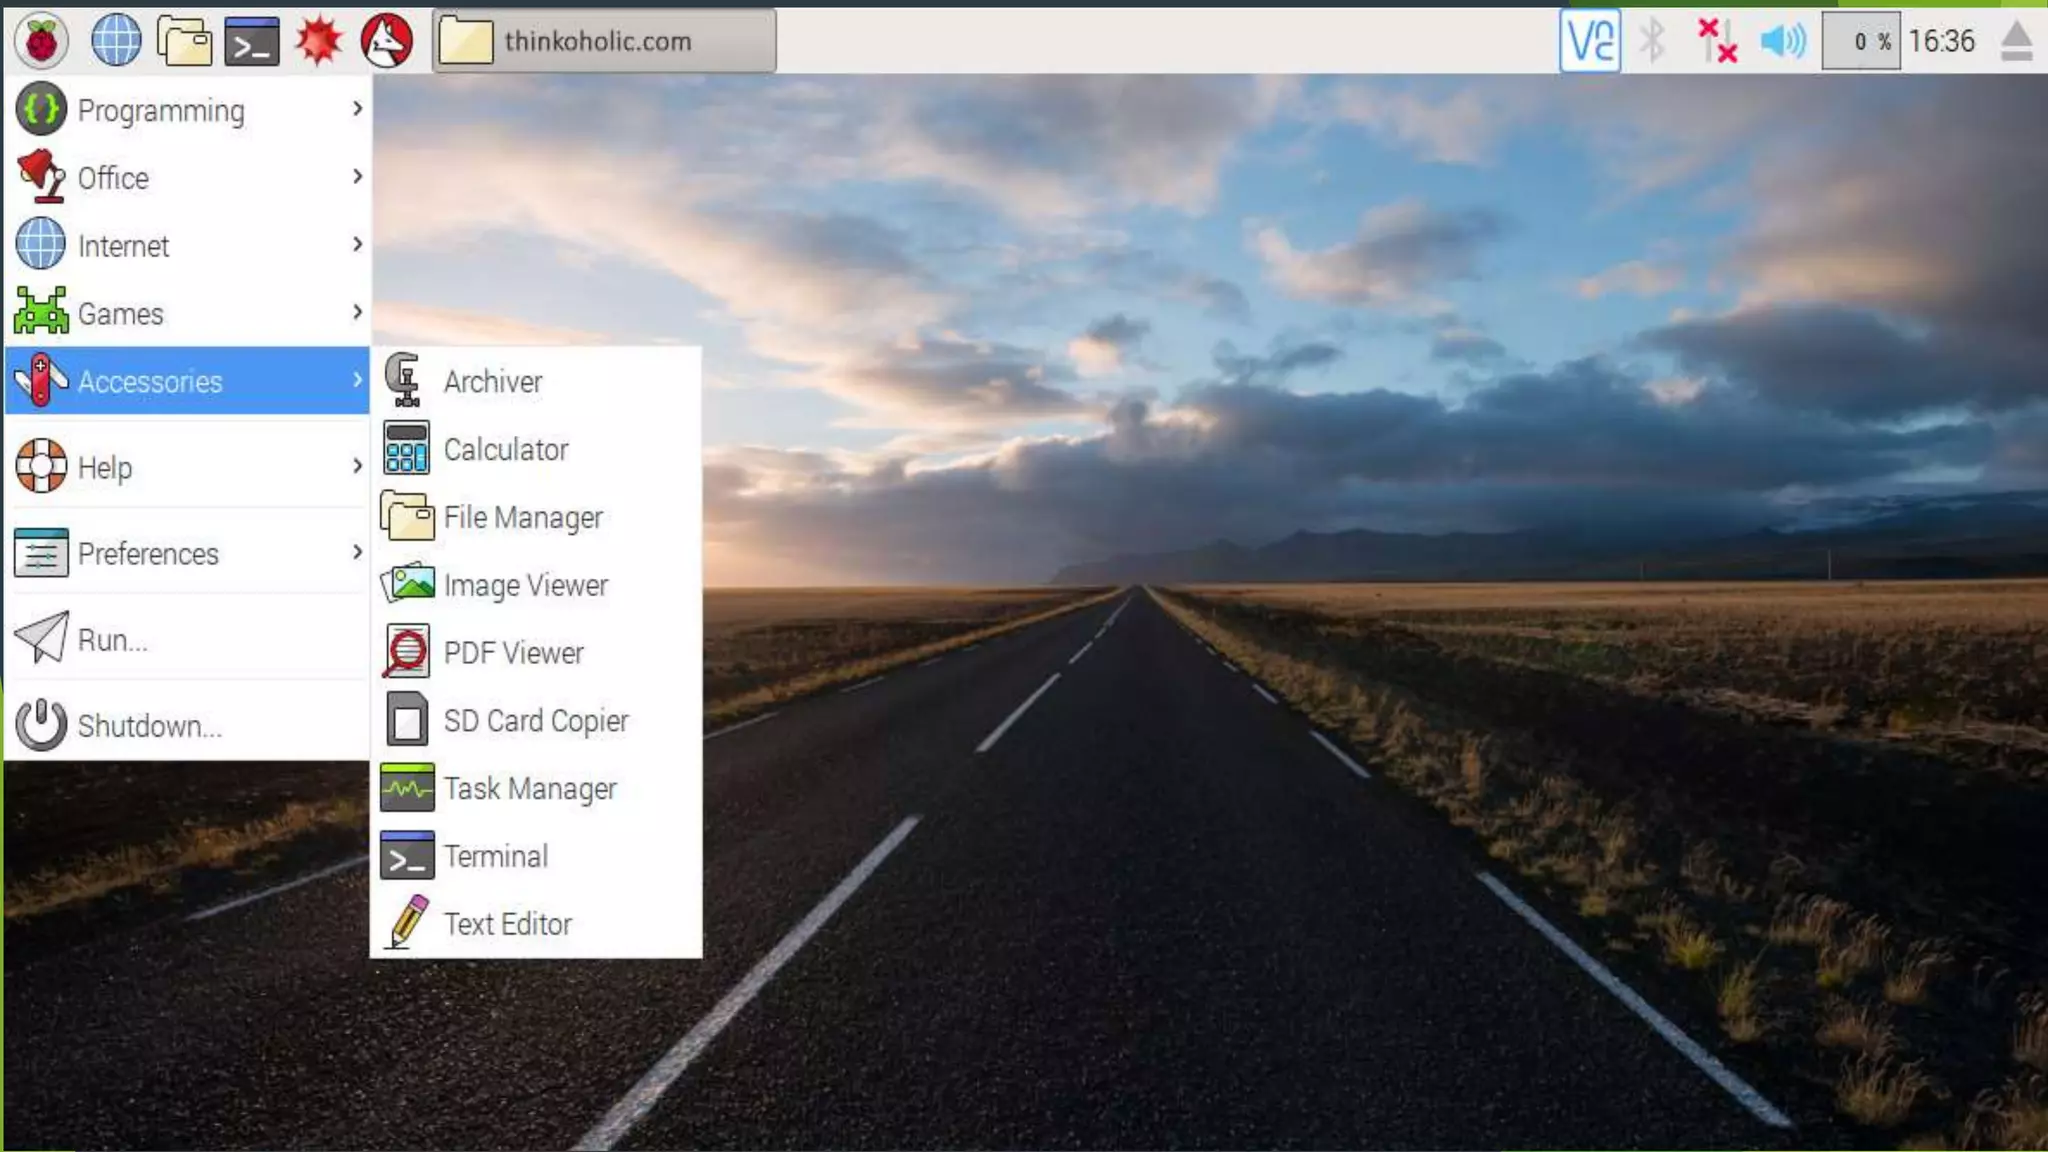
Task: Toggle the volume speaker icon
Action: coord(1783,41)
